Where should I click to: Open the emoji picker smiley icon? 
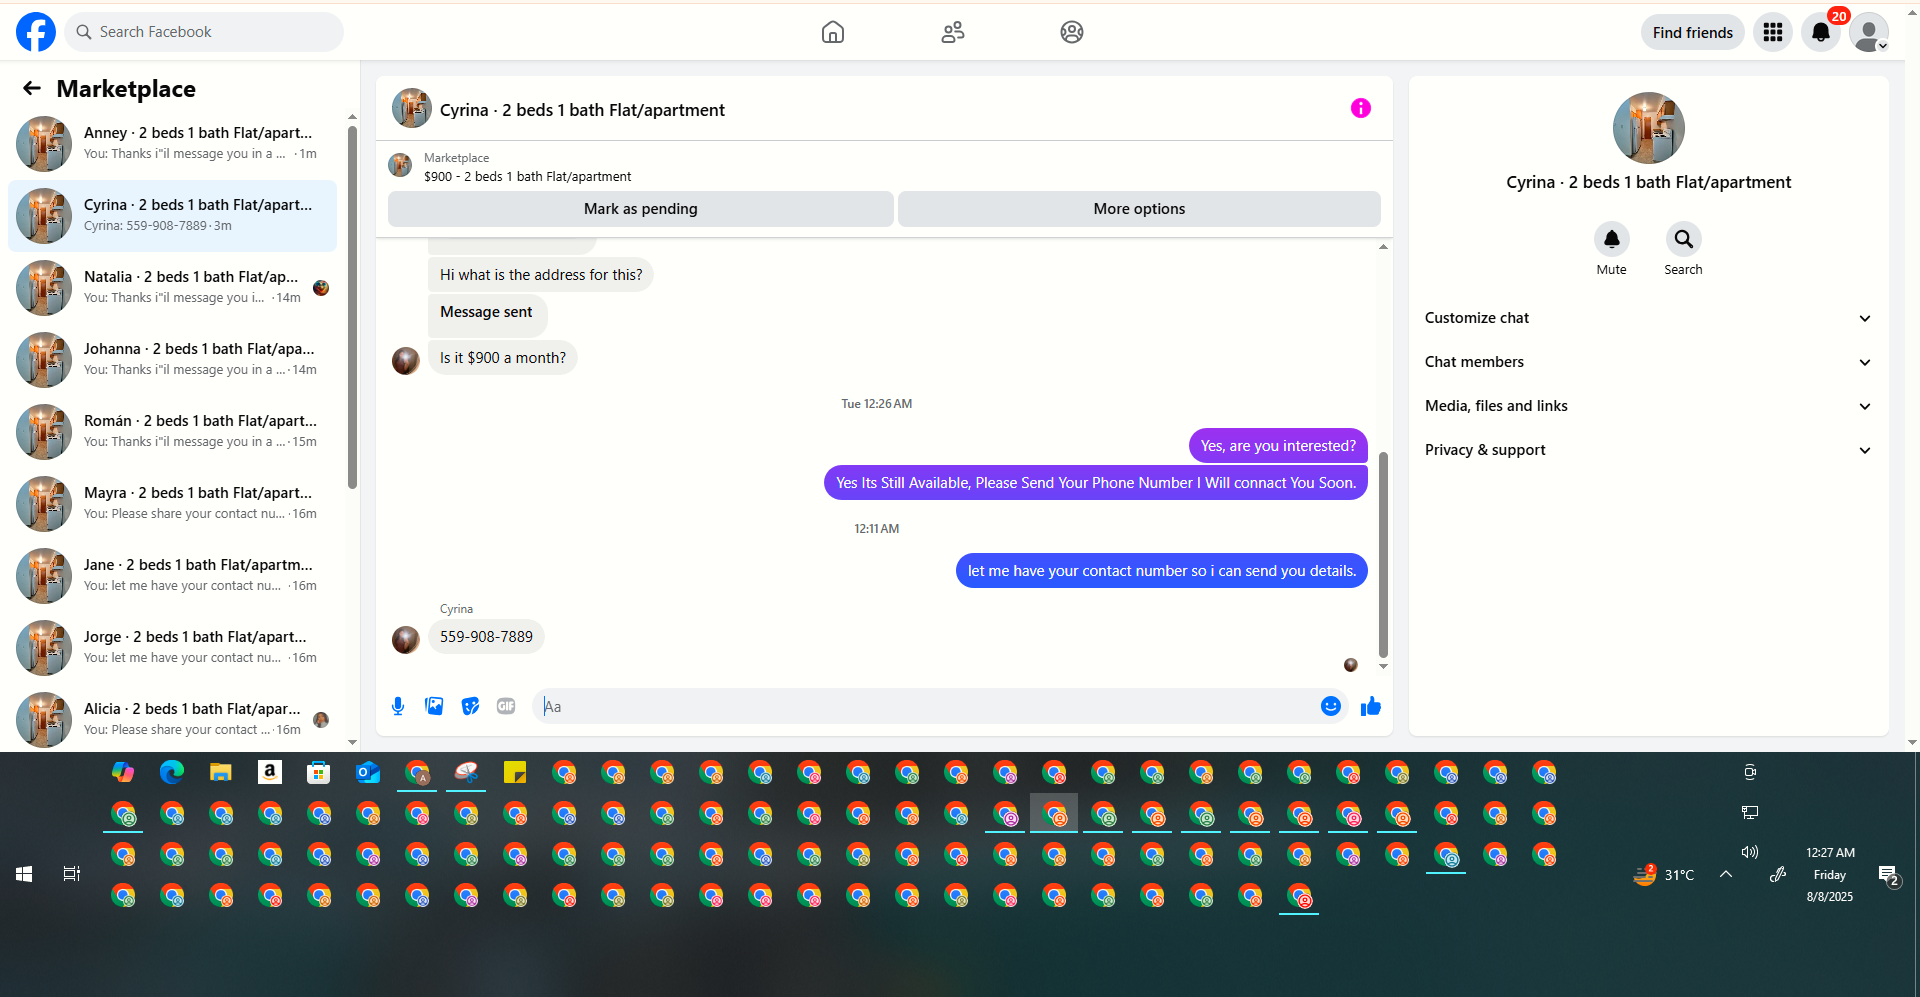1331,706
